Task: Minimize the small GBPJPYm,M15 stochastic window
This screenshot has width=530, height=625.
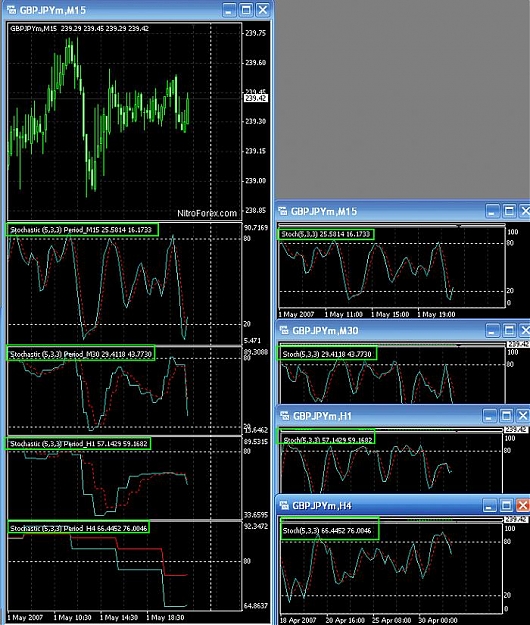Action: pyautogui.click(x=492, y=211)
